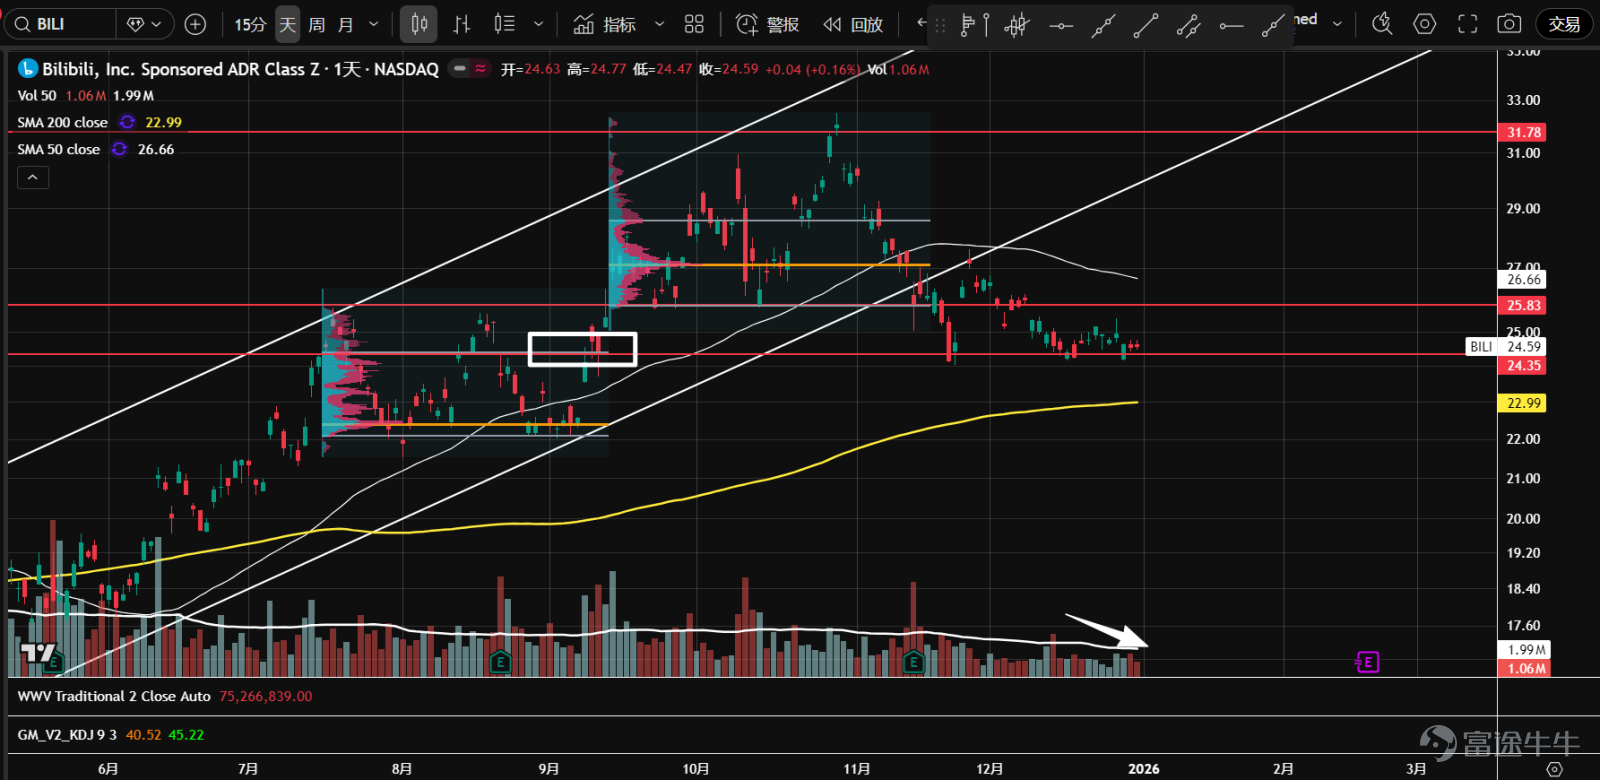Select the horizontal ray drawing tool
The width and height of the screenshot is (1600, 780).
point(1231,26)
